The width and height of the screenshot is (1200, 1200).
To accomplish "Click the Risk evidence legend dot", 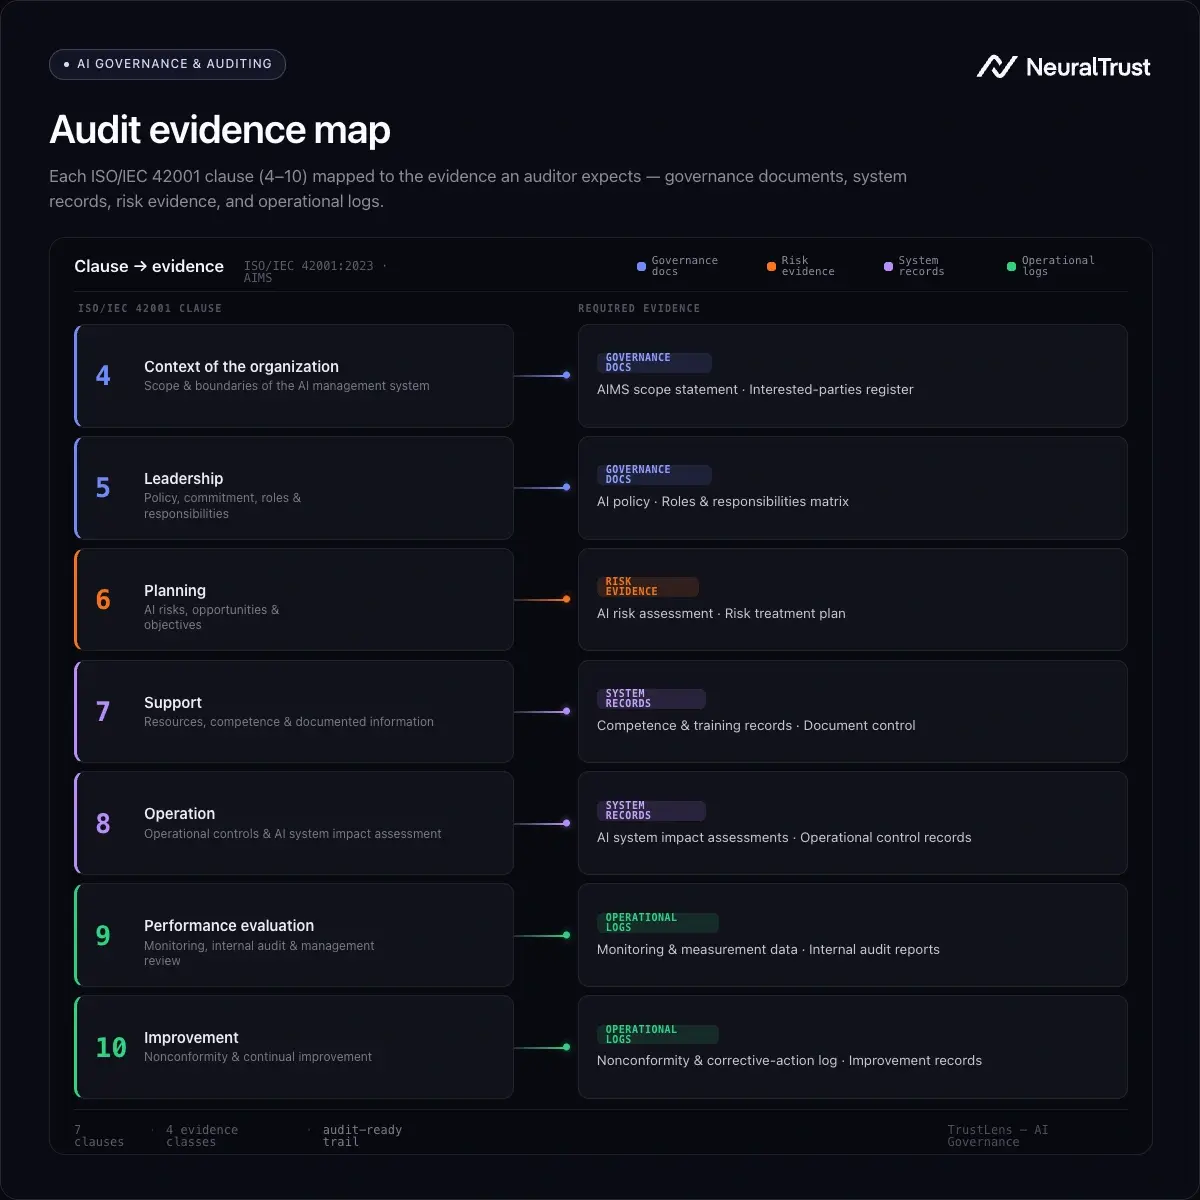I will click(x=771, y=266).
